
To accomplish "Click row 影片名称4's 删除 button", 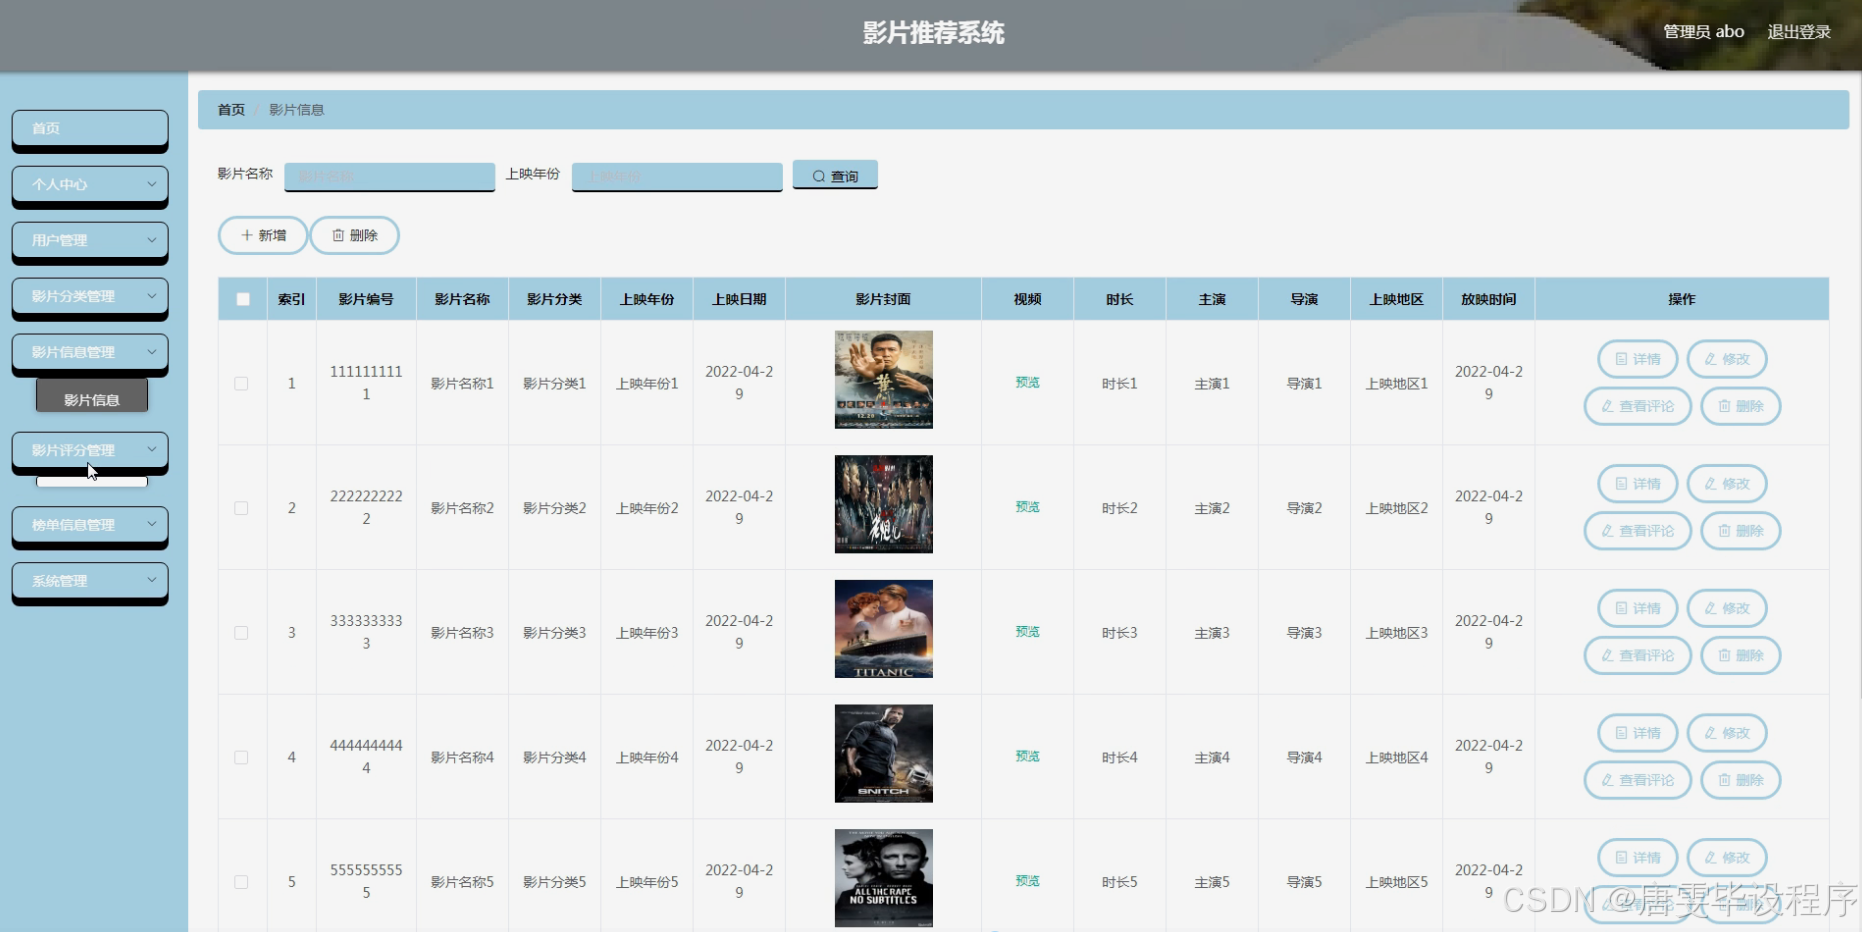I will pos(1741,780).
